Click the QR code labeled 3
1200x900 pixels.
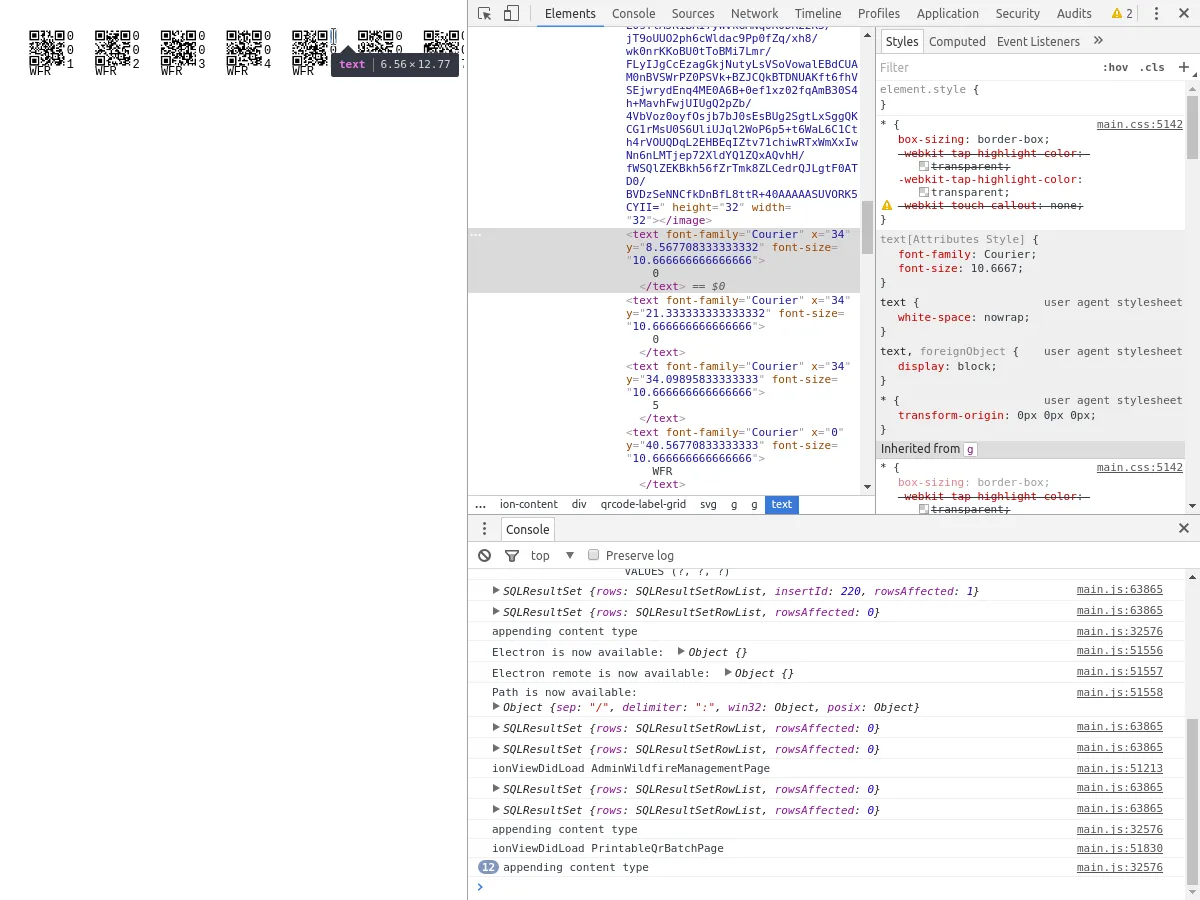[178, 47]
